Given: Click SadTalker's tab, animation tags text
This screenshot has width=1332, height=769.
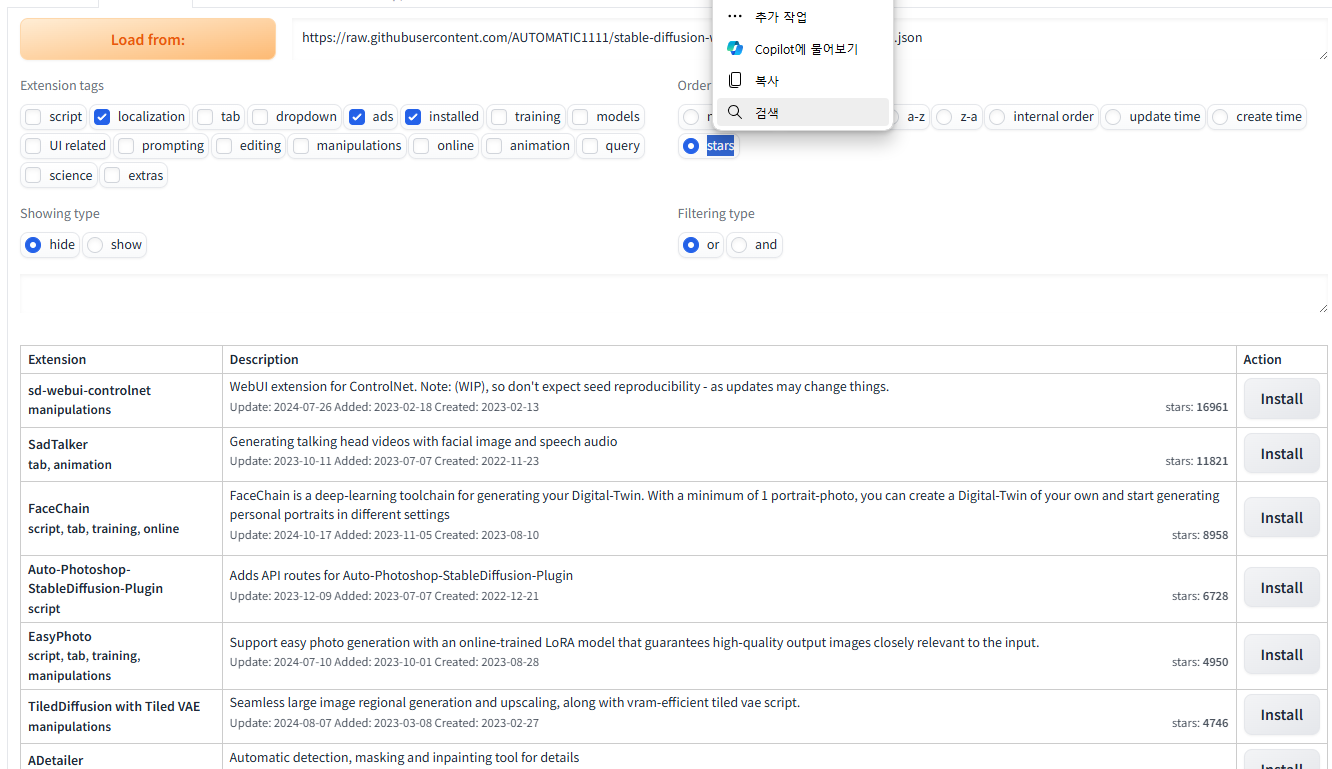Looking at the screenshot, I should click(x=70, y=465).
